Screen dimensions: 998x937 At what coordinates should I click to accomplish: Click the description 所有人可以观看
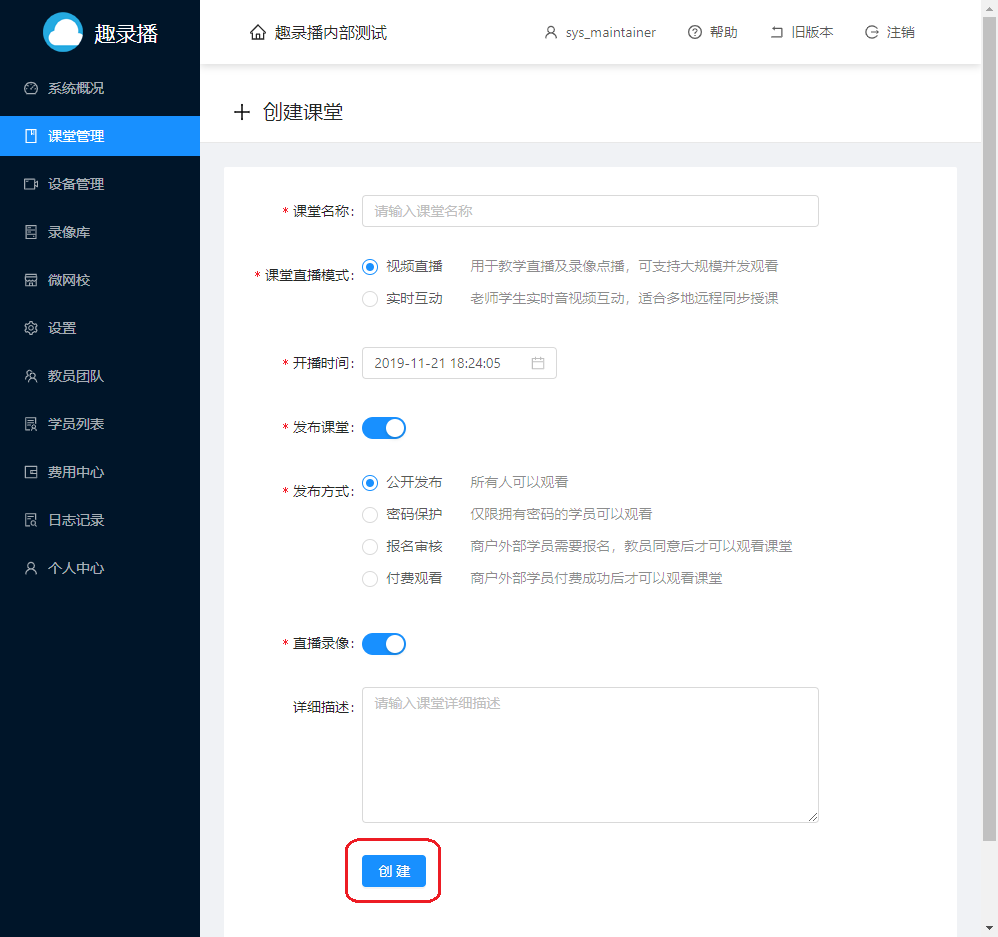coord(519,483)
